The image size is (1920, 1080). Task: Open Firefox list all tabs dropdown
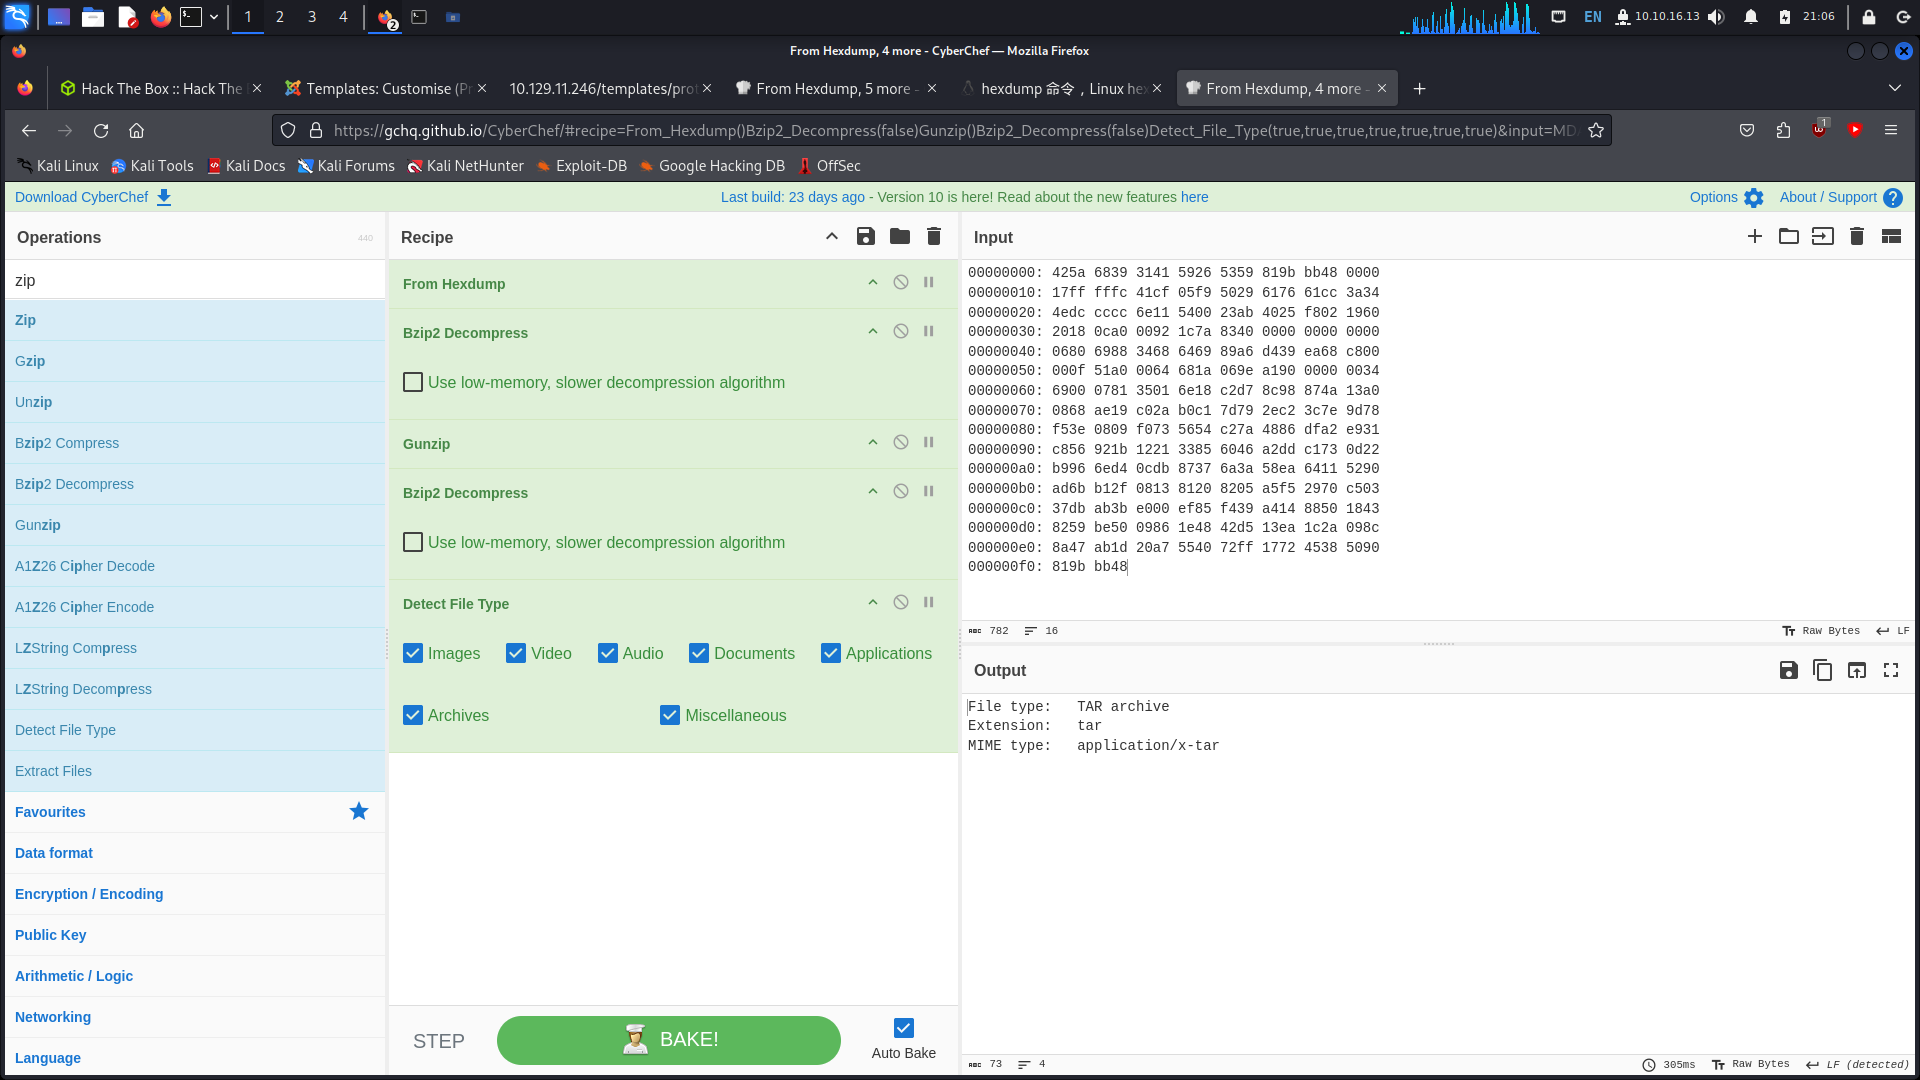(x=1895, y=88)
